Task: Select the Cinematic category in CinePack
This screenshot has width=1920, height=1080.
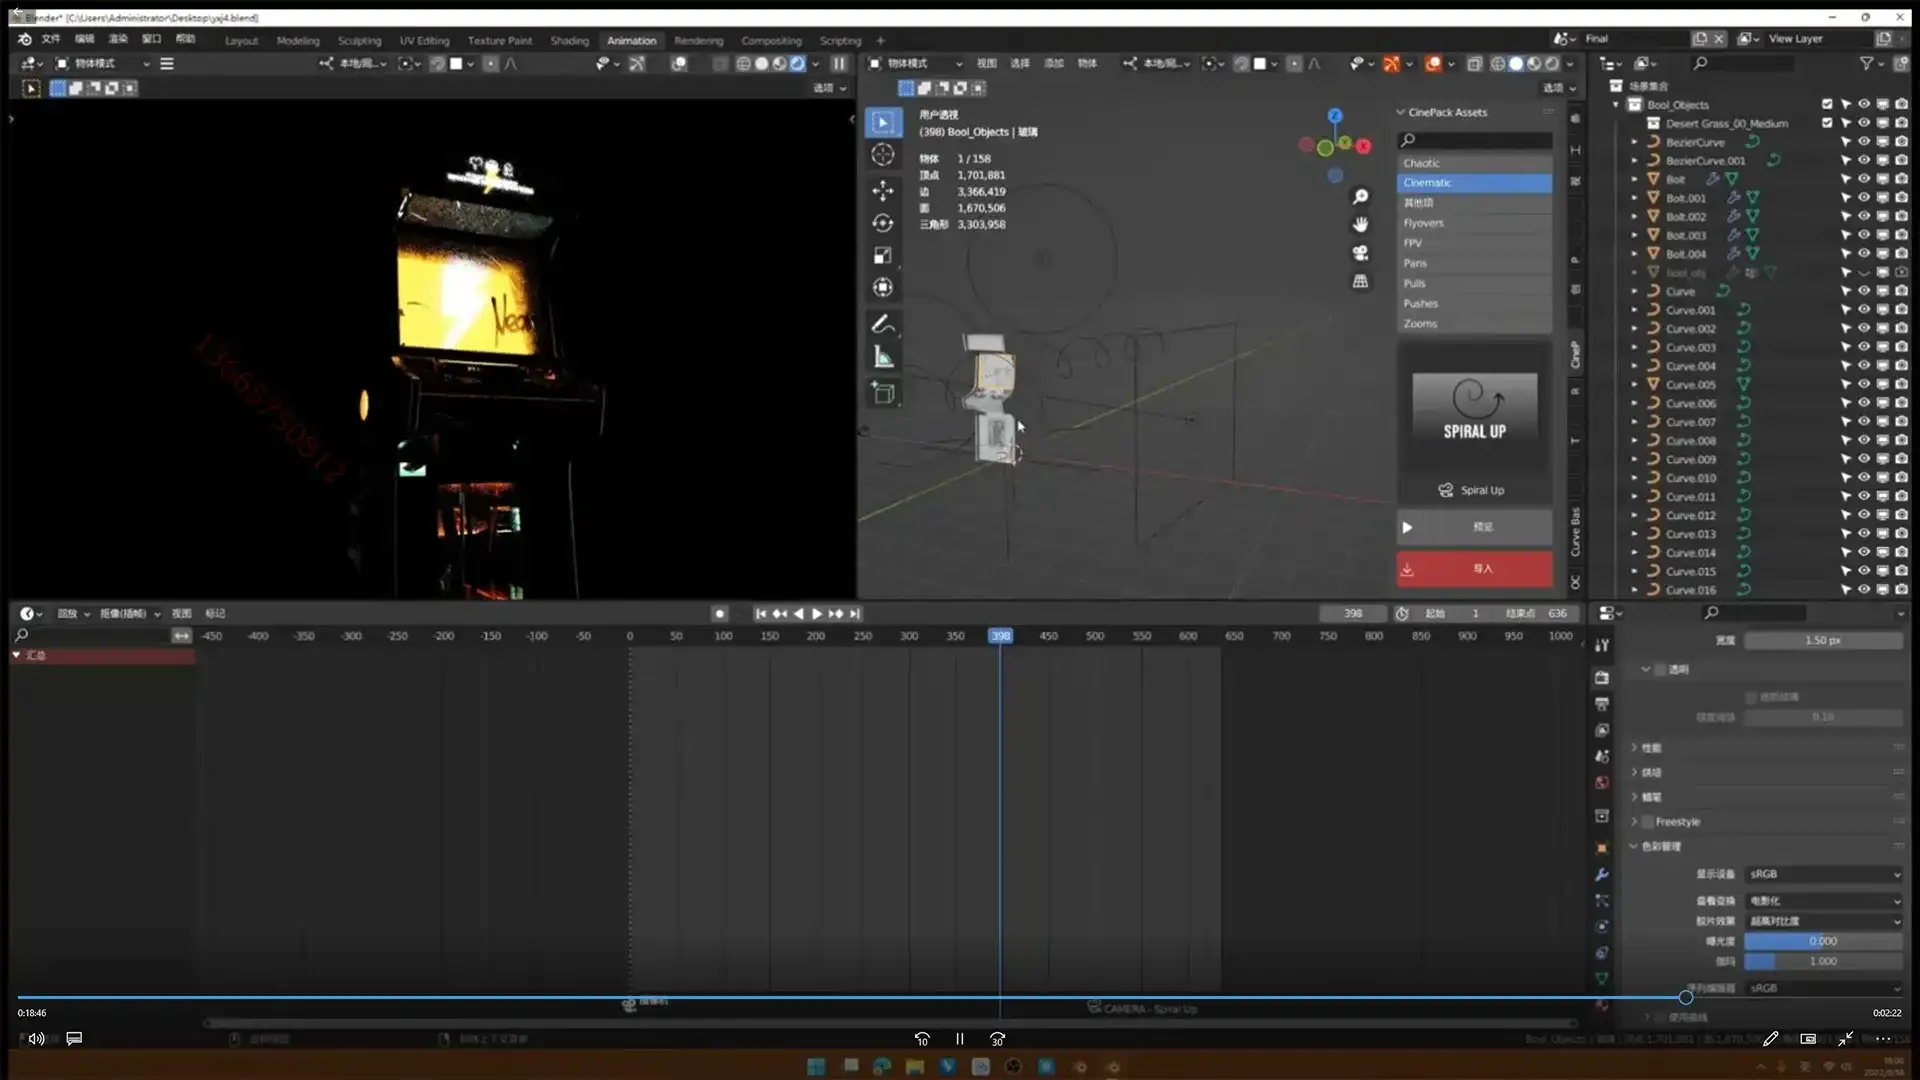Action: click(1473, 183)
